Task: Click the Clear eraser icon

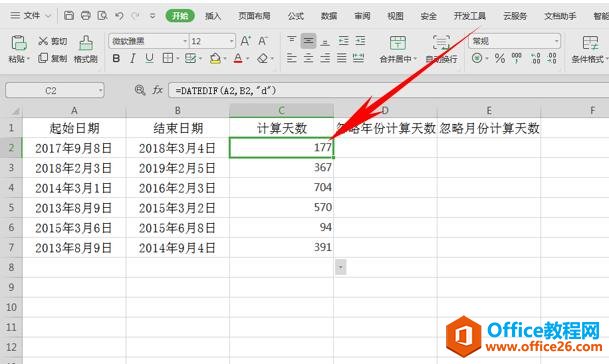Action: click(x=263, y=59)
